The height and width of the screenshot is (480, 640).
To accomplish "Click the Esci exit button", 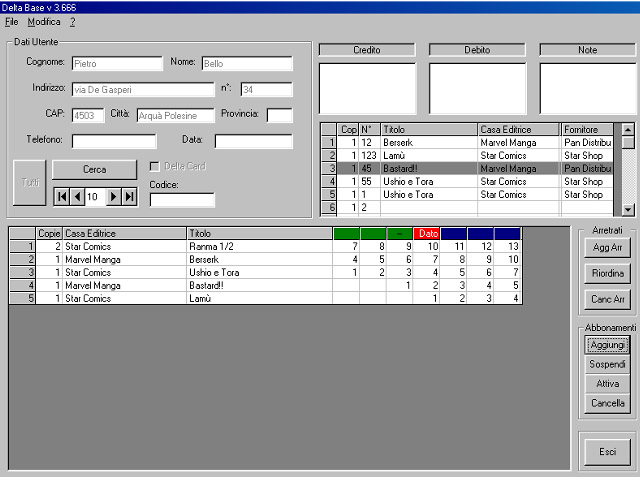I will click(x=607, y=452).
